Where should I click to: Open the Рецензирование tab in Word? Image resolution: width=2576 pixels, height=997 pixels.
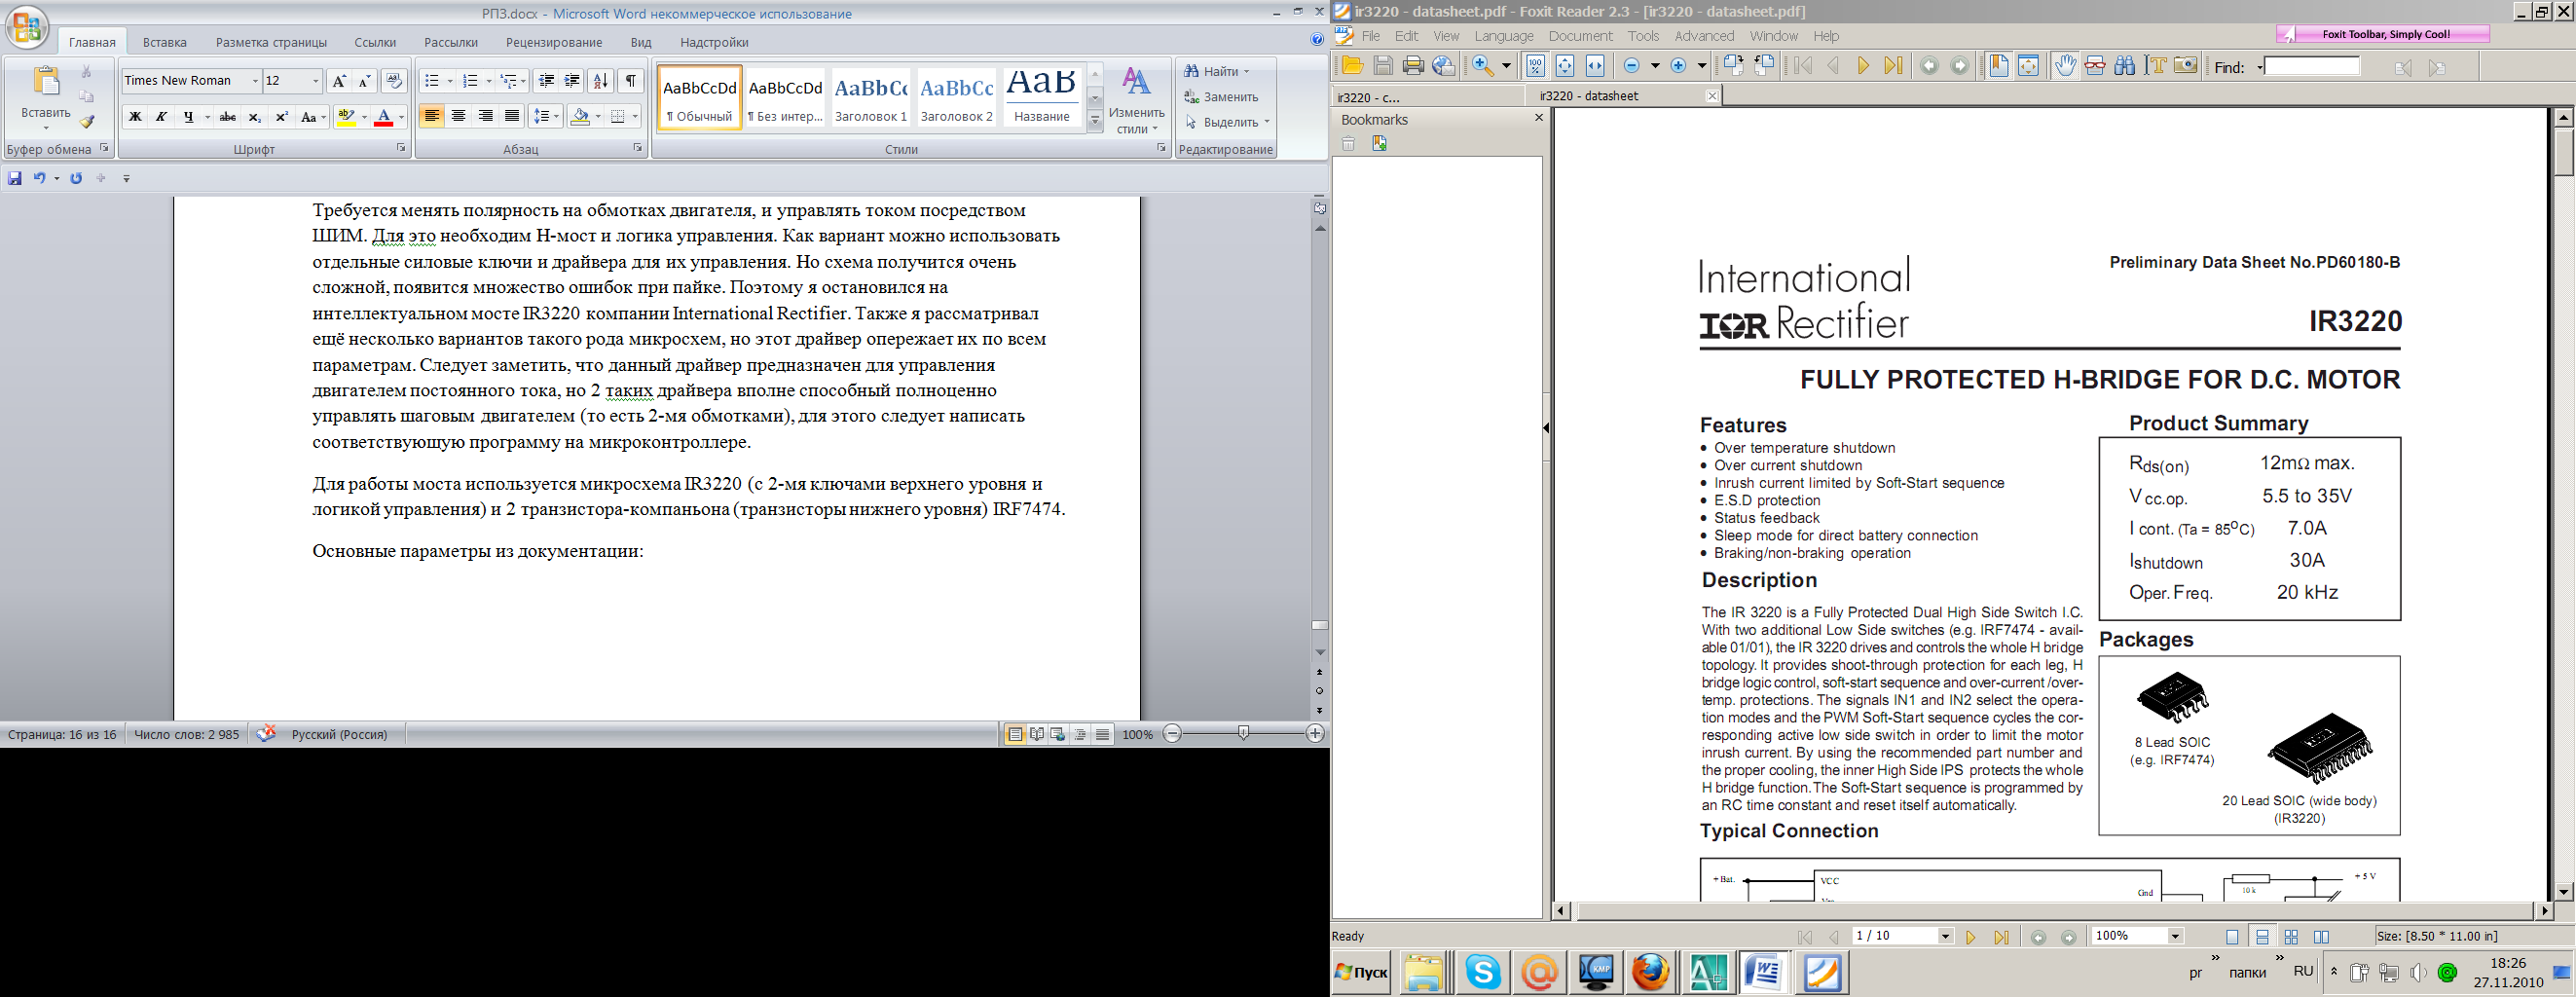pos(554,42)
